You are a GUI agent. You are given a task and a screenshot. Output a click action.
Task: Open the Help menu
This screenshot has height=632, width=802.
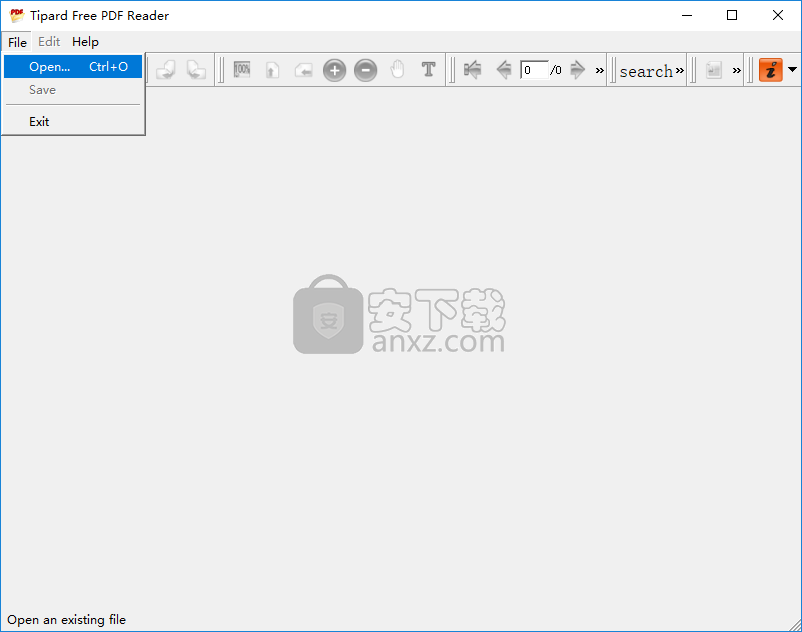click(x=85, y=42)
